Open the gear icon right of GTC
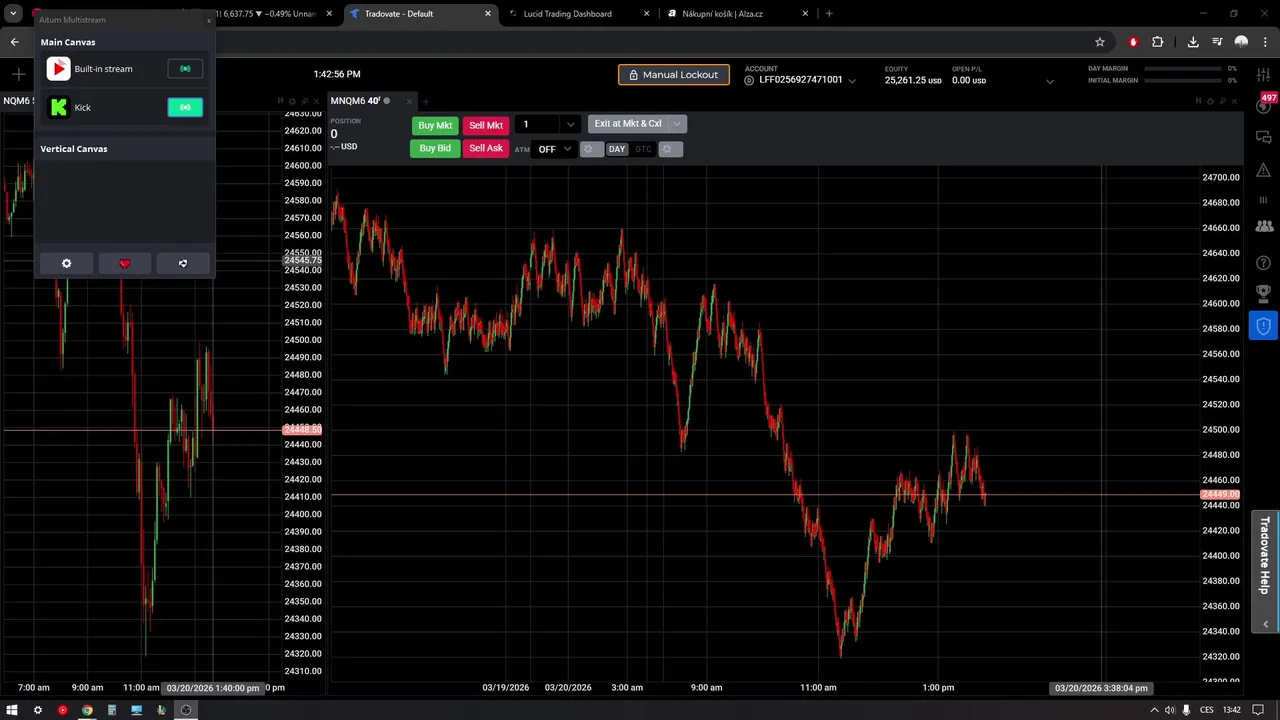This screenshot has height=720, width=1280. coord(670,149)
